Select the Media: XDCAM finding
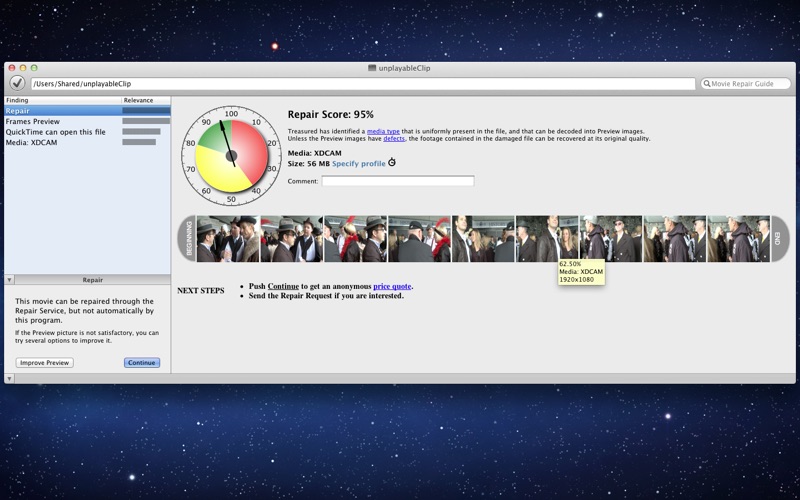This screenshot has height=500, width=800. [x=87, y=142]
